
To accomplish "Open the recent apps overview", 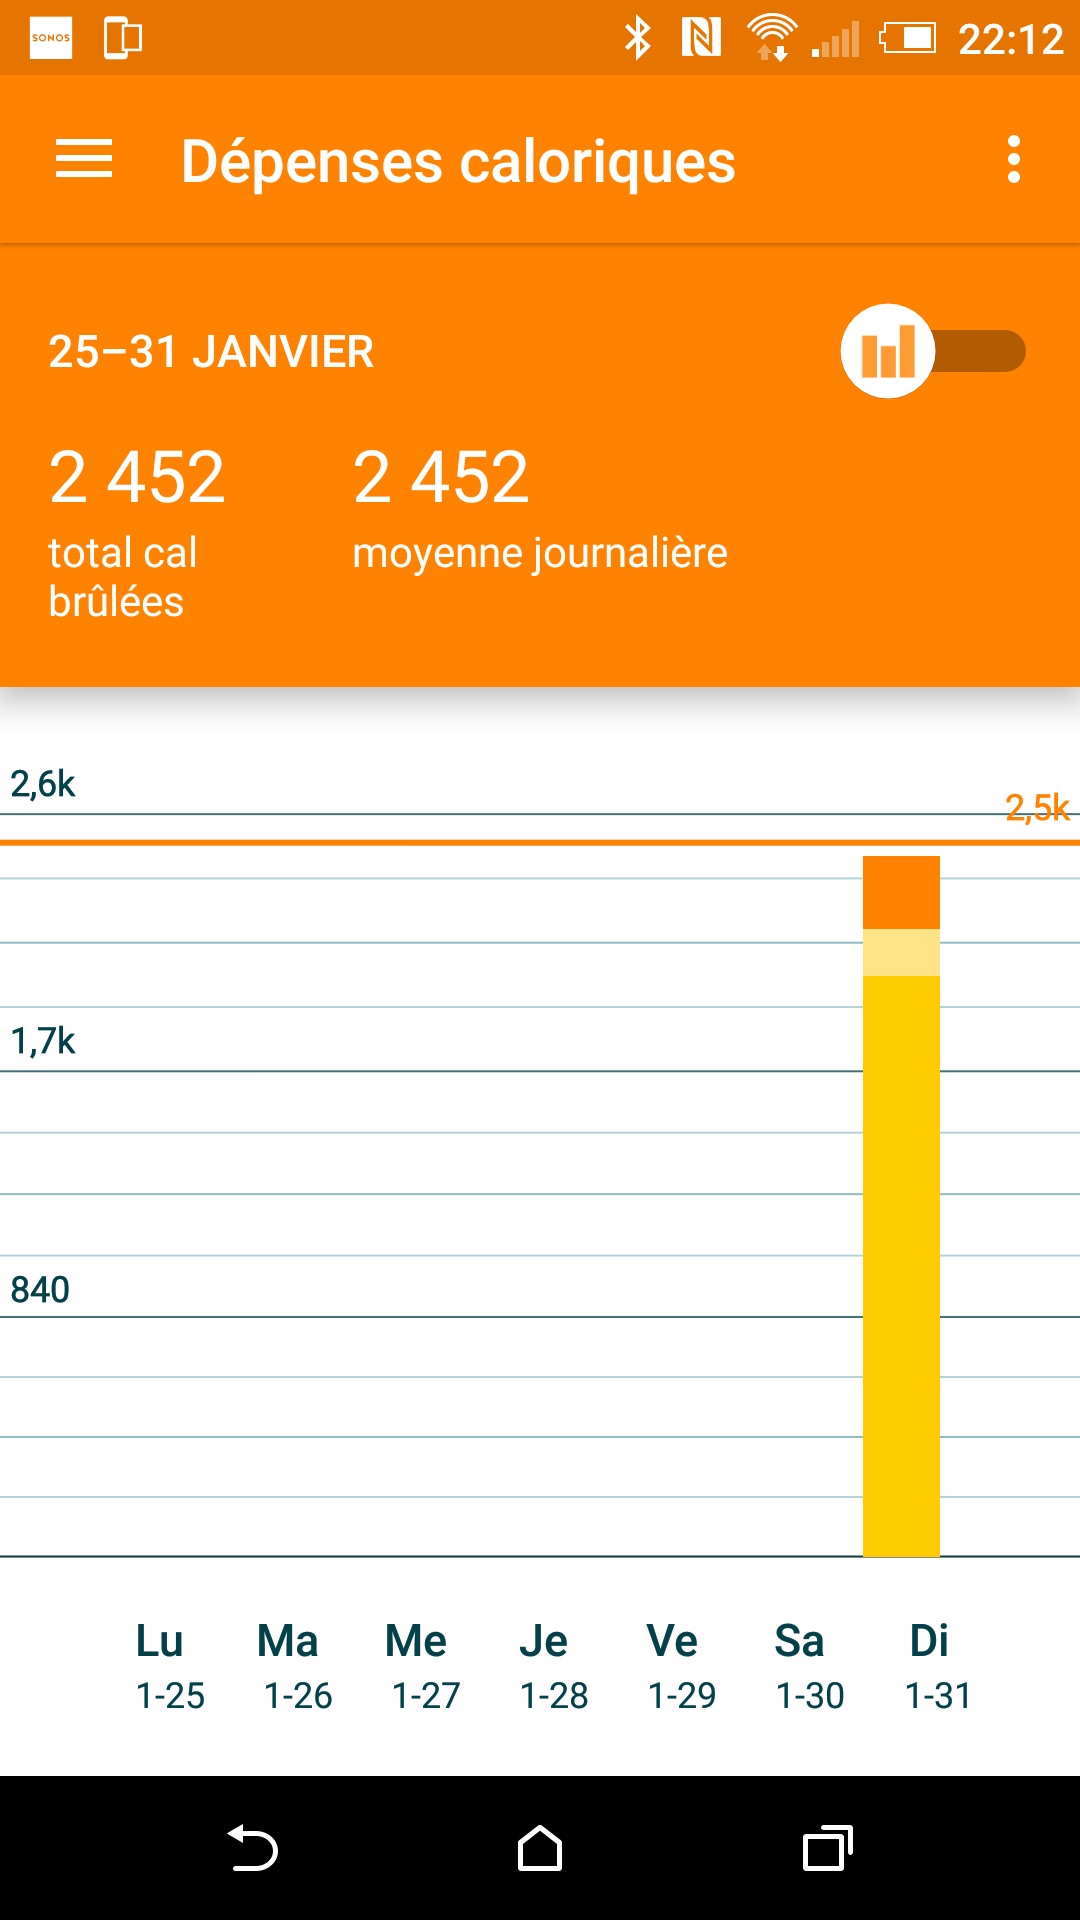I will [x=827, y=1848].
